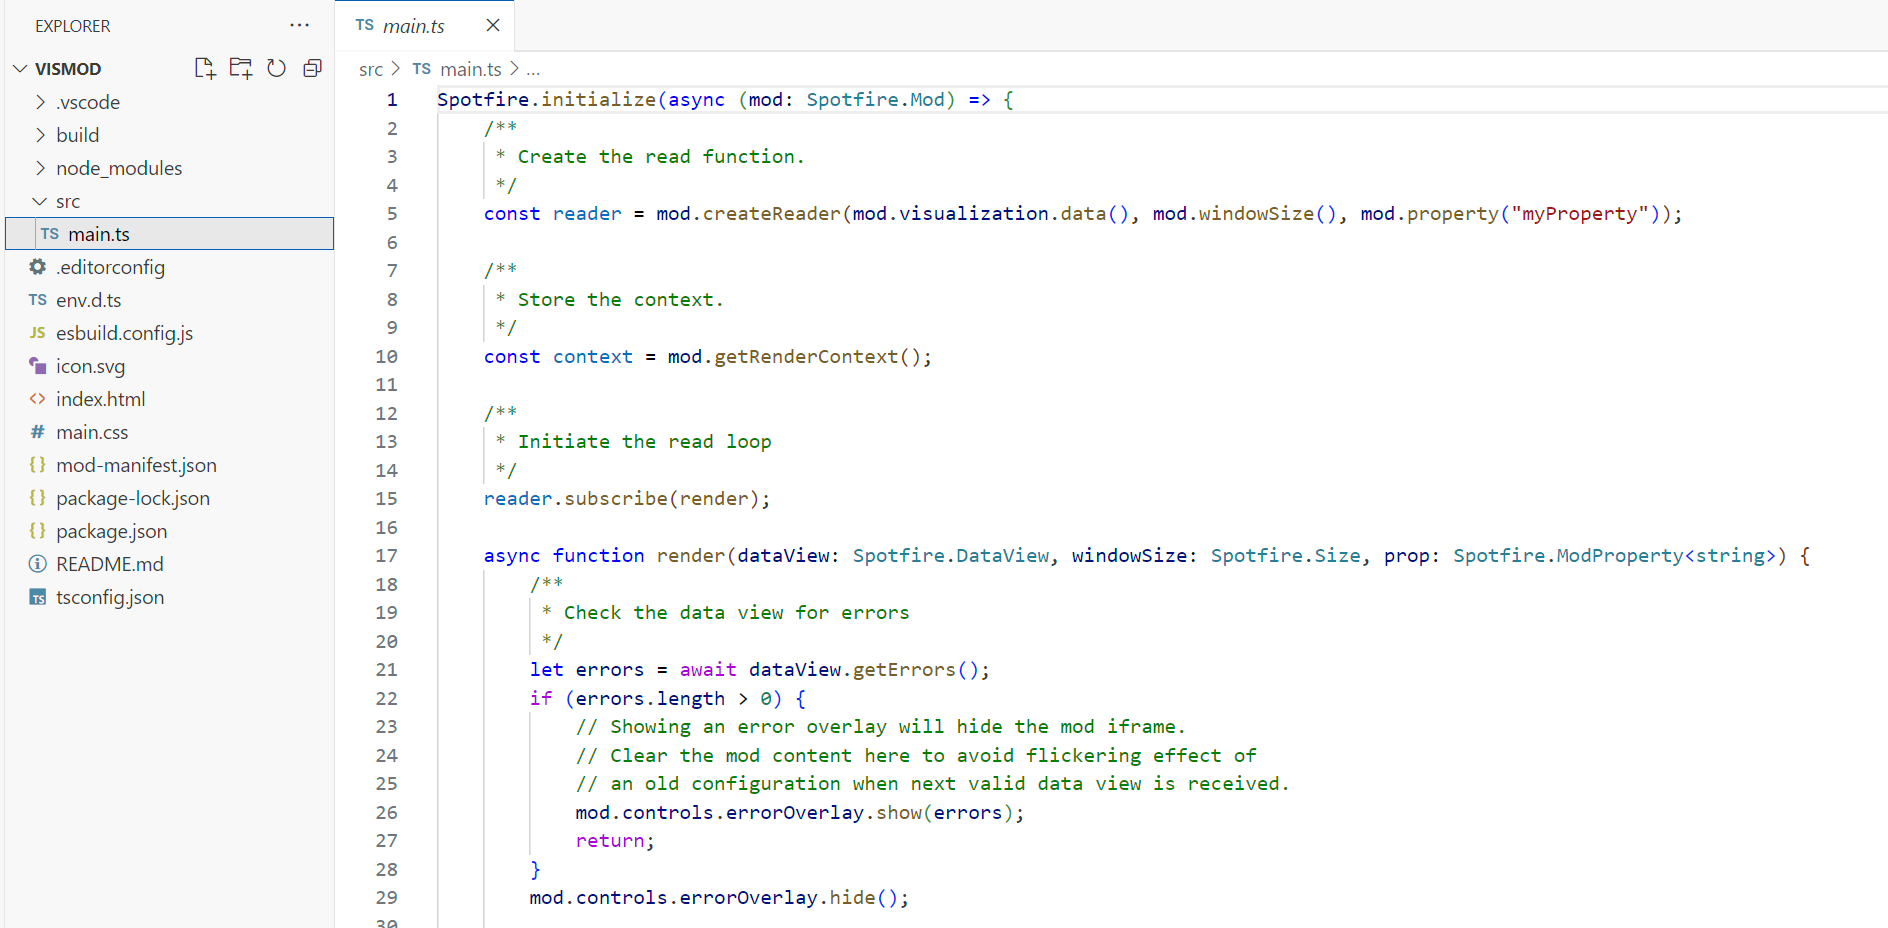Click the ellipsis breadcrumb segment
This screenshot has width=1888, height=928.
pos(533,70)
